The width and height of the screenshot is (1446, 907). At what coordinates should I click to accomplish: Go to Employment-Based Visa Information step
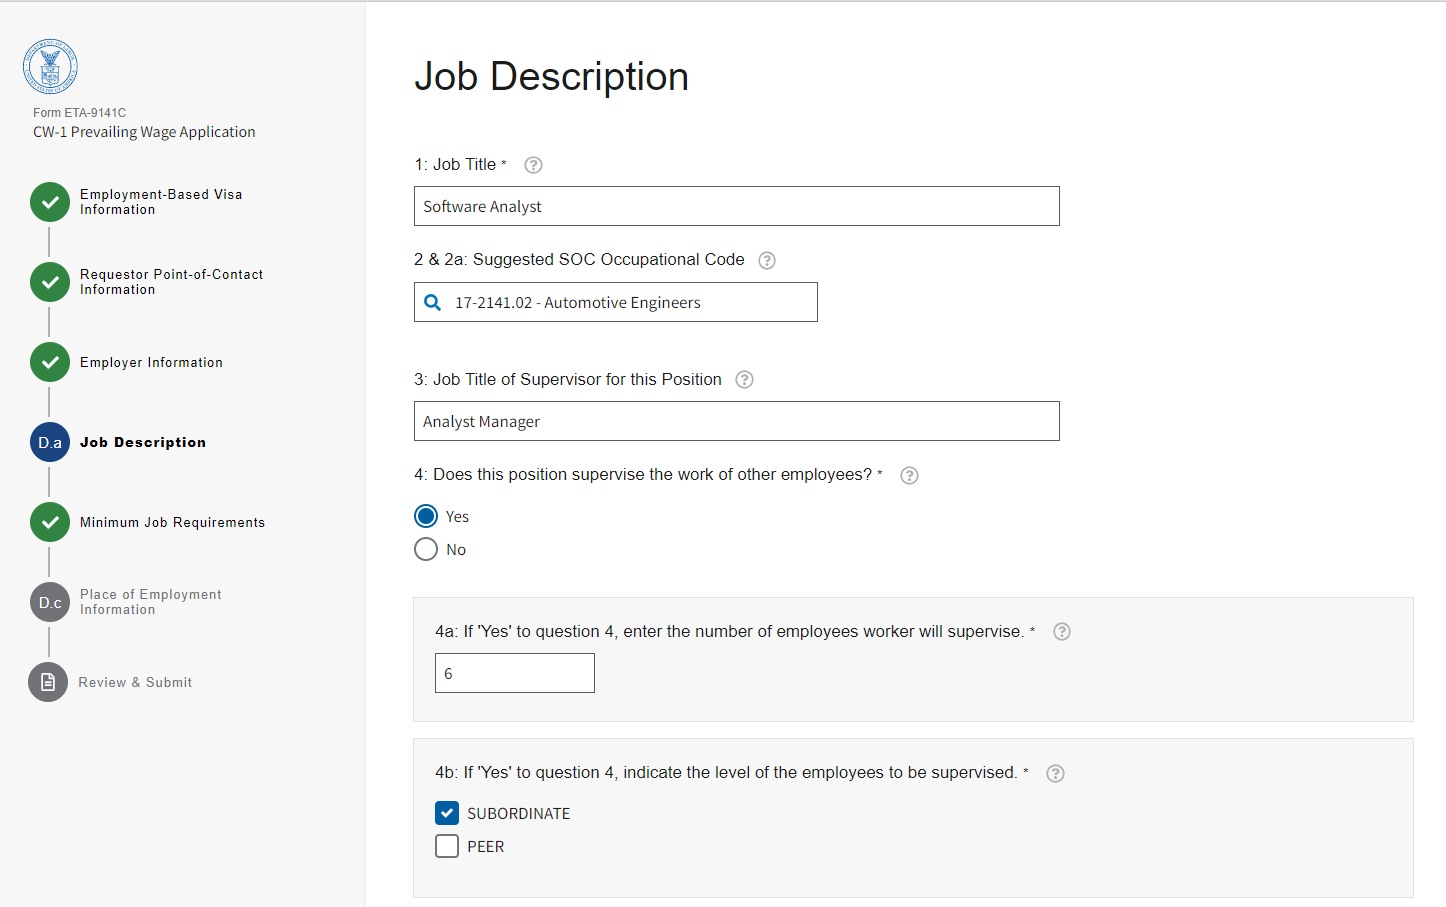pos(160,202)
